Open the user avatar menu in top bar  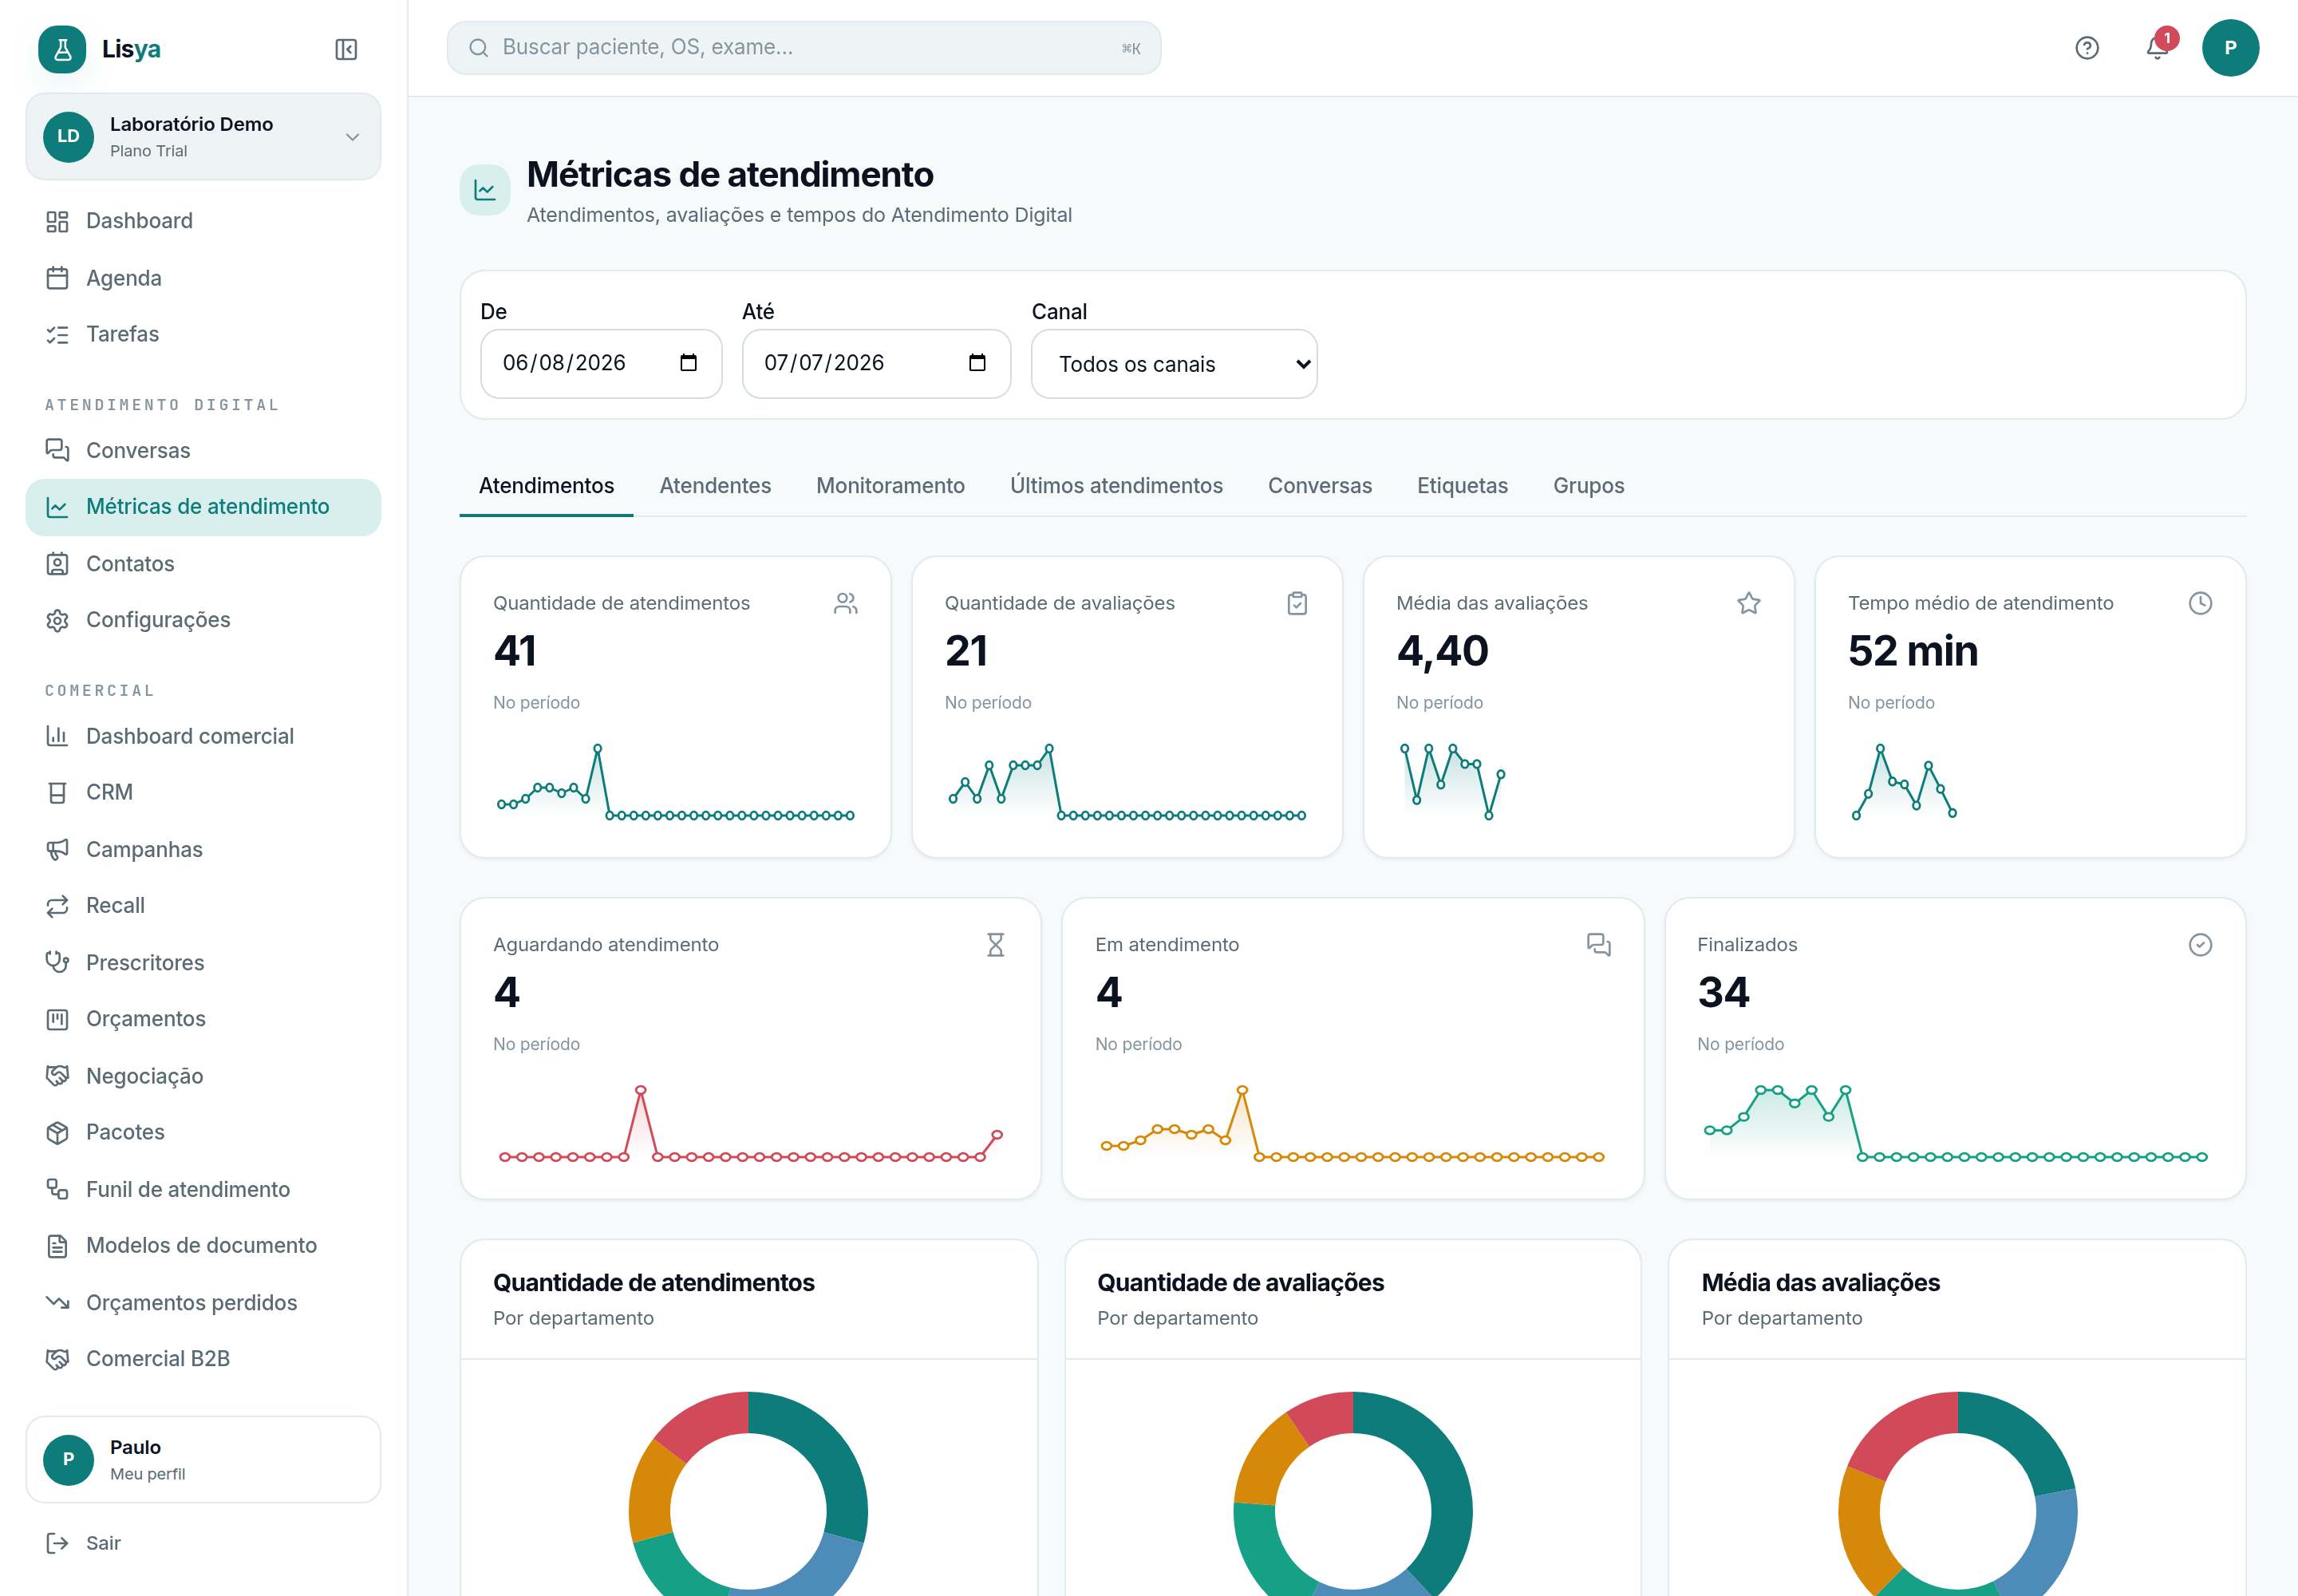coord(2230,48)
